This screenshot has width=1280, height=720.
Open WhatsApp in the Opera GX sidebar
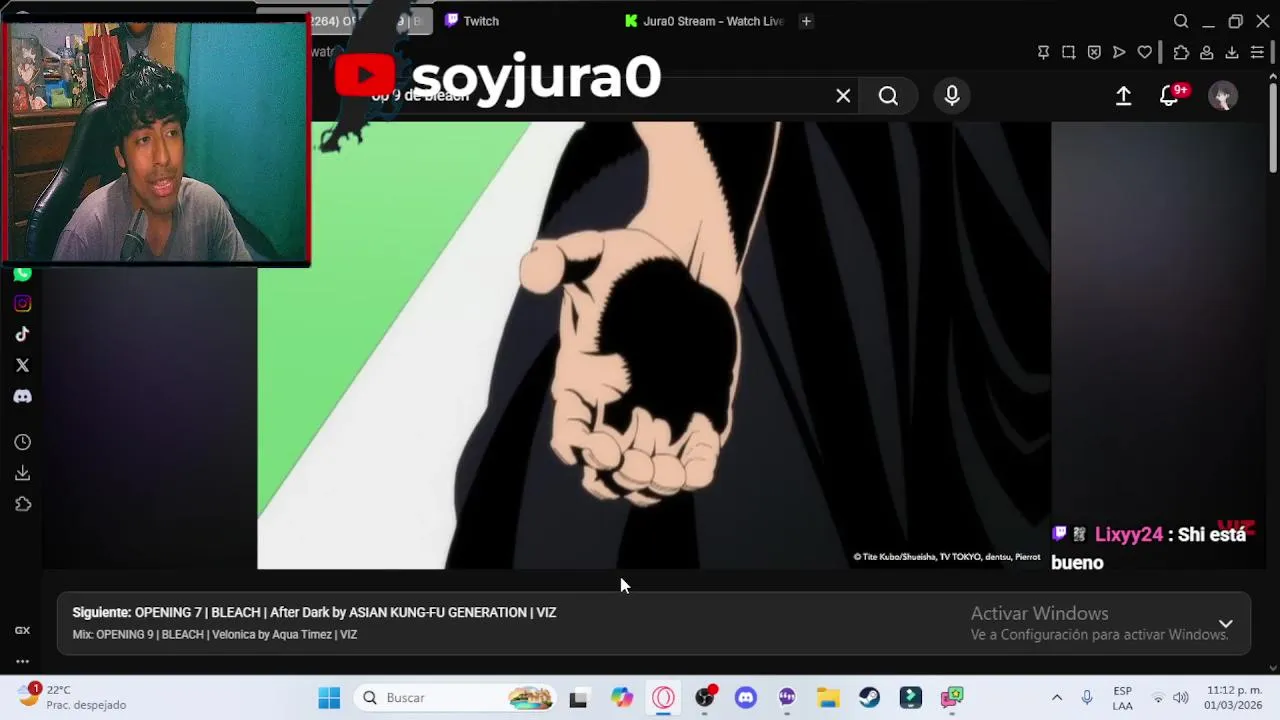pyautogui.click(x=22, y=274)
